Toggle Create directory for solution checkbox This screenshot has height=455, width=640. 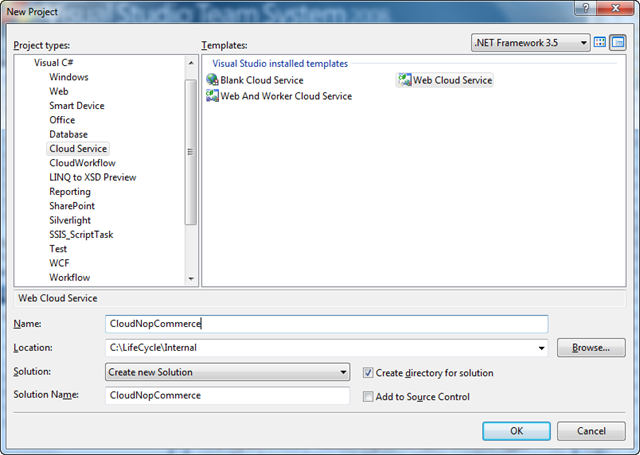[368, 373]
